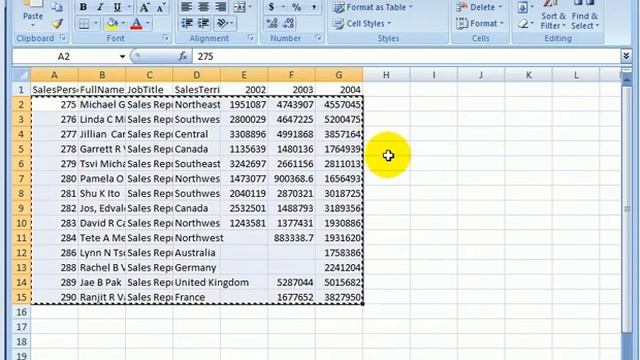Open Font Color dropdown arrow
This screenshot has height=360, width=640.
(148, 24)
